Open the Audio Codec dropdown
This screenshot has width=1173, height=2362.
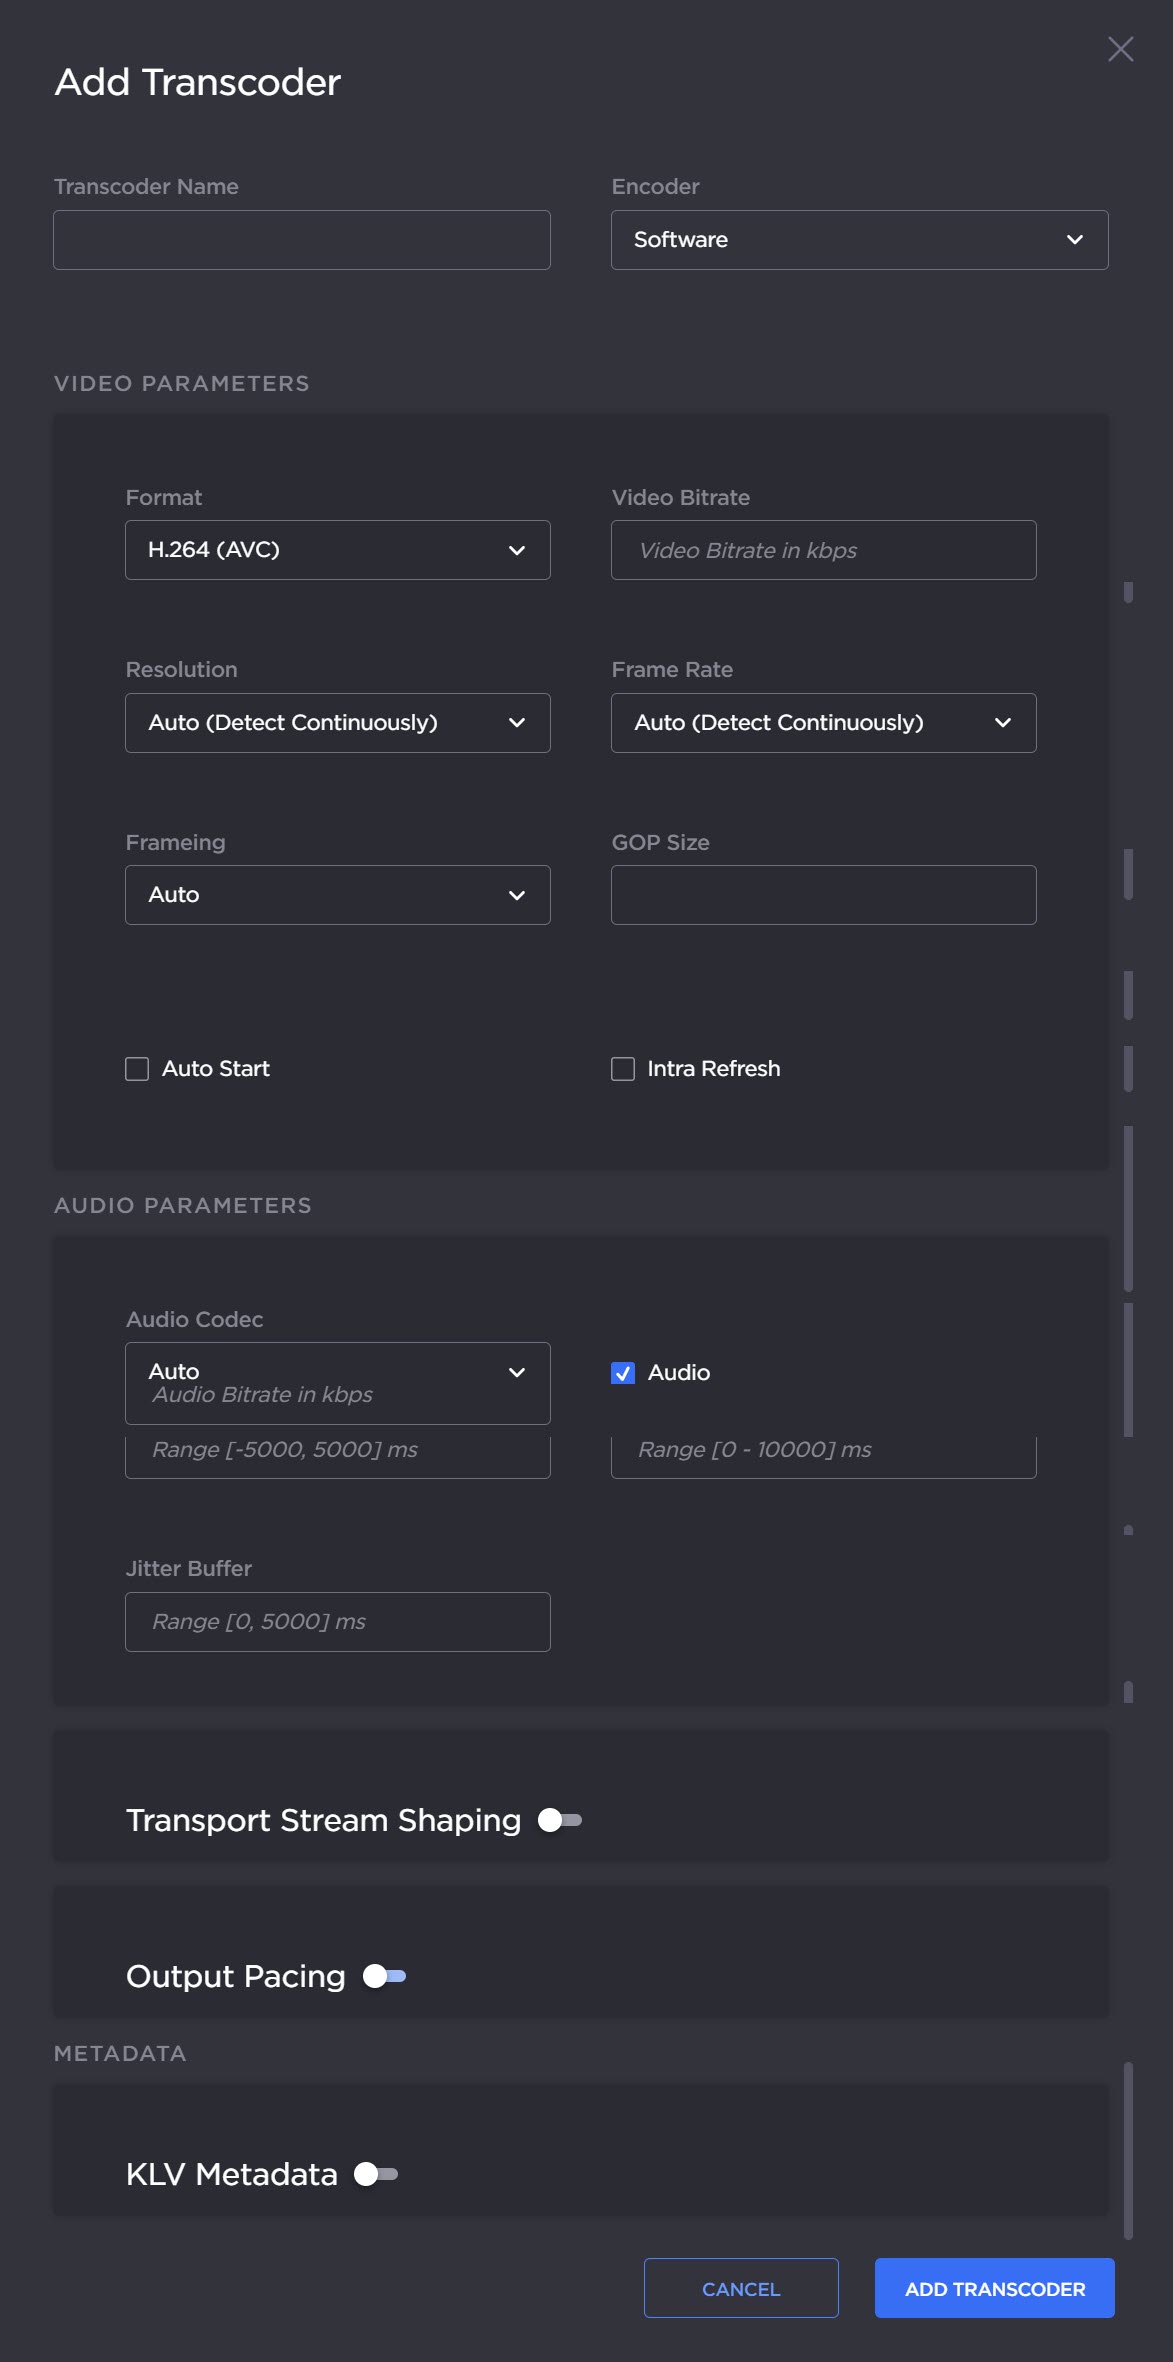337,1371
